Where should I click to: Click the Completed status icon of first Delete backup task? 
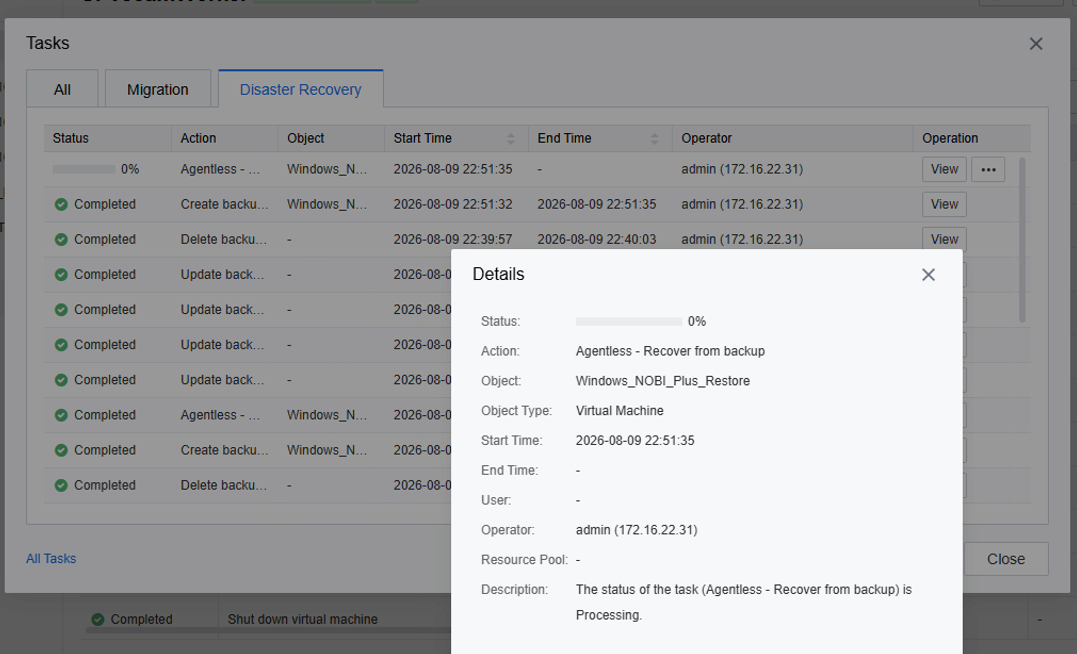61,240
